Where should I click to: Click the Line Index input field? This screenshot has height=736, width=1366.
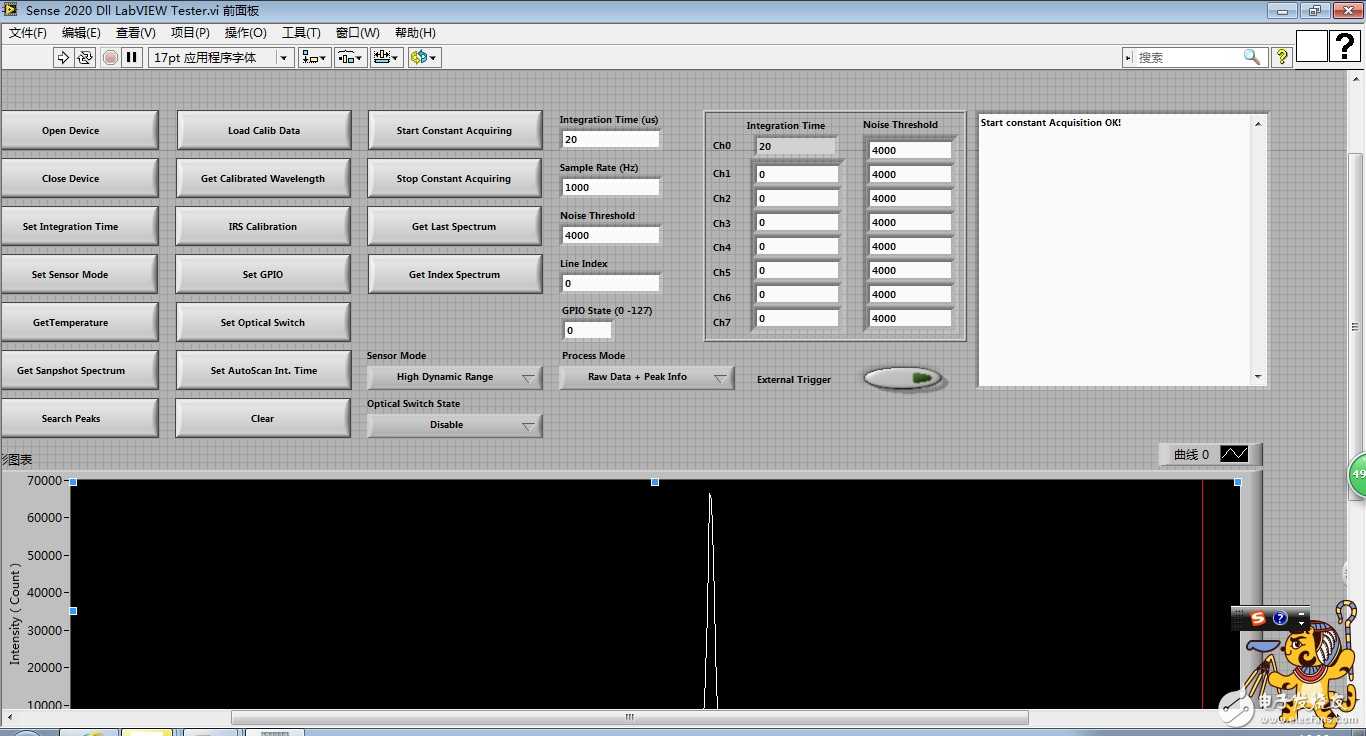pos(610,283)
